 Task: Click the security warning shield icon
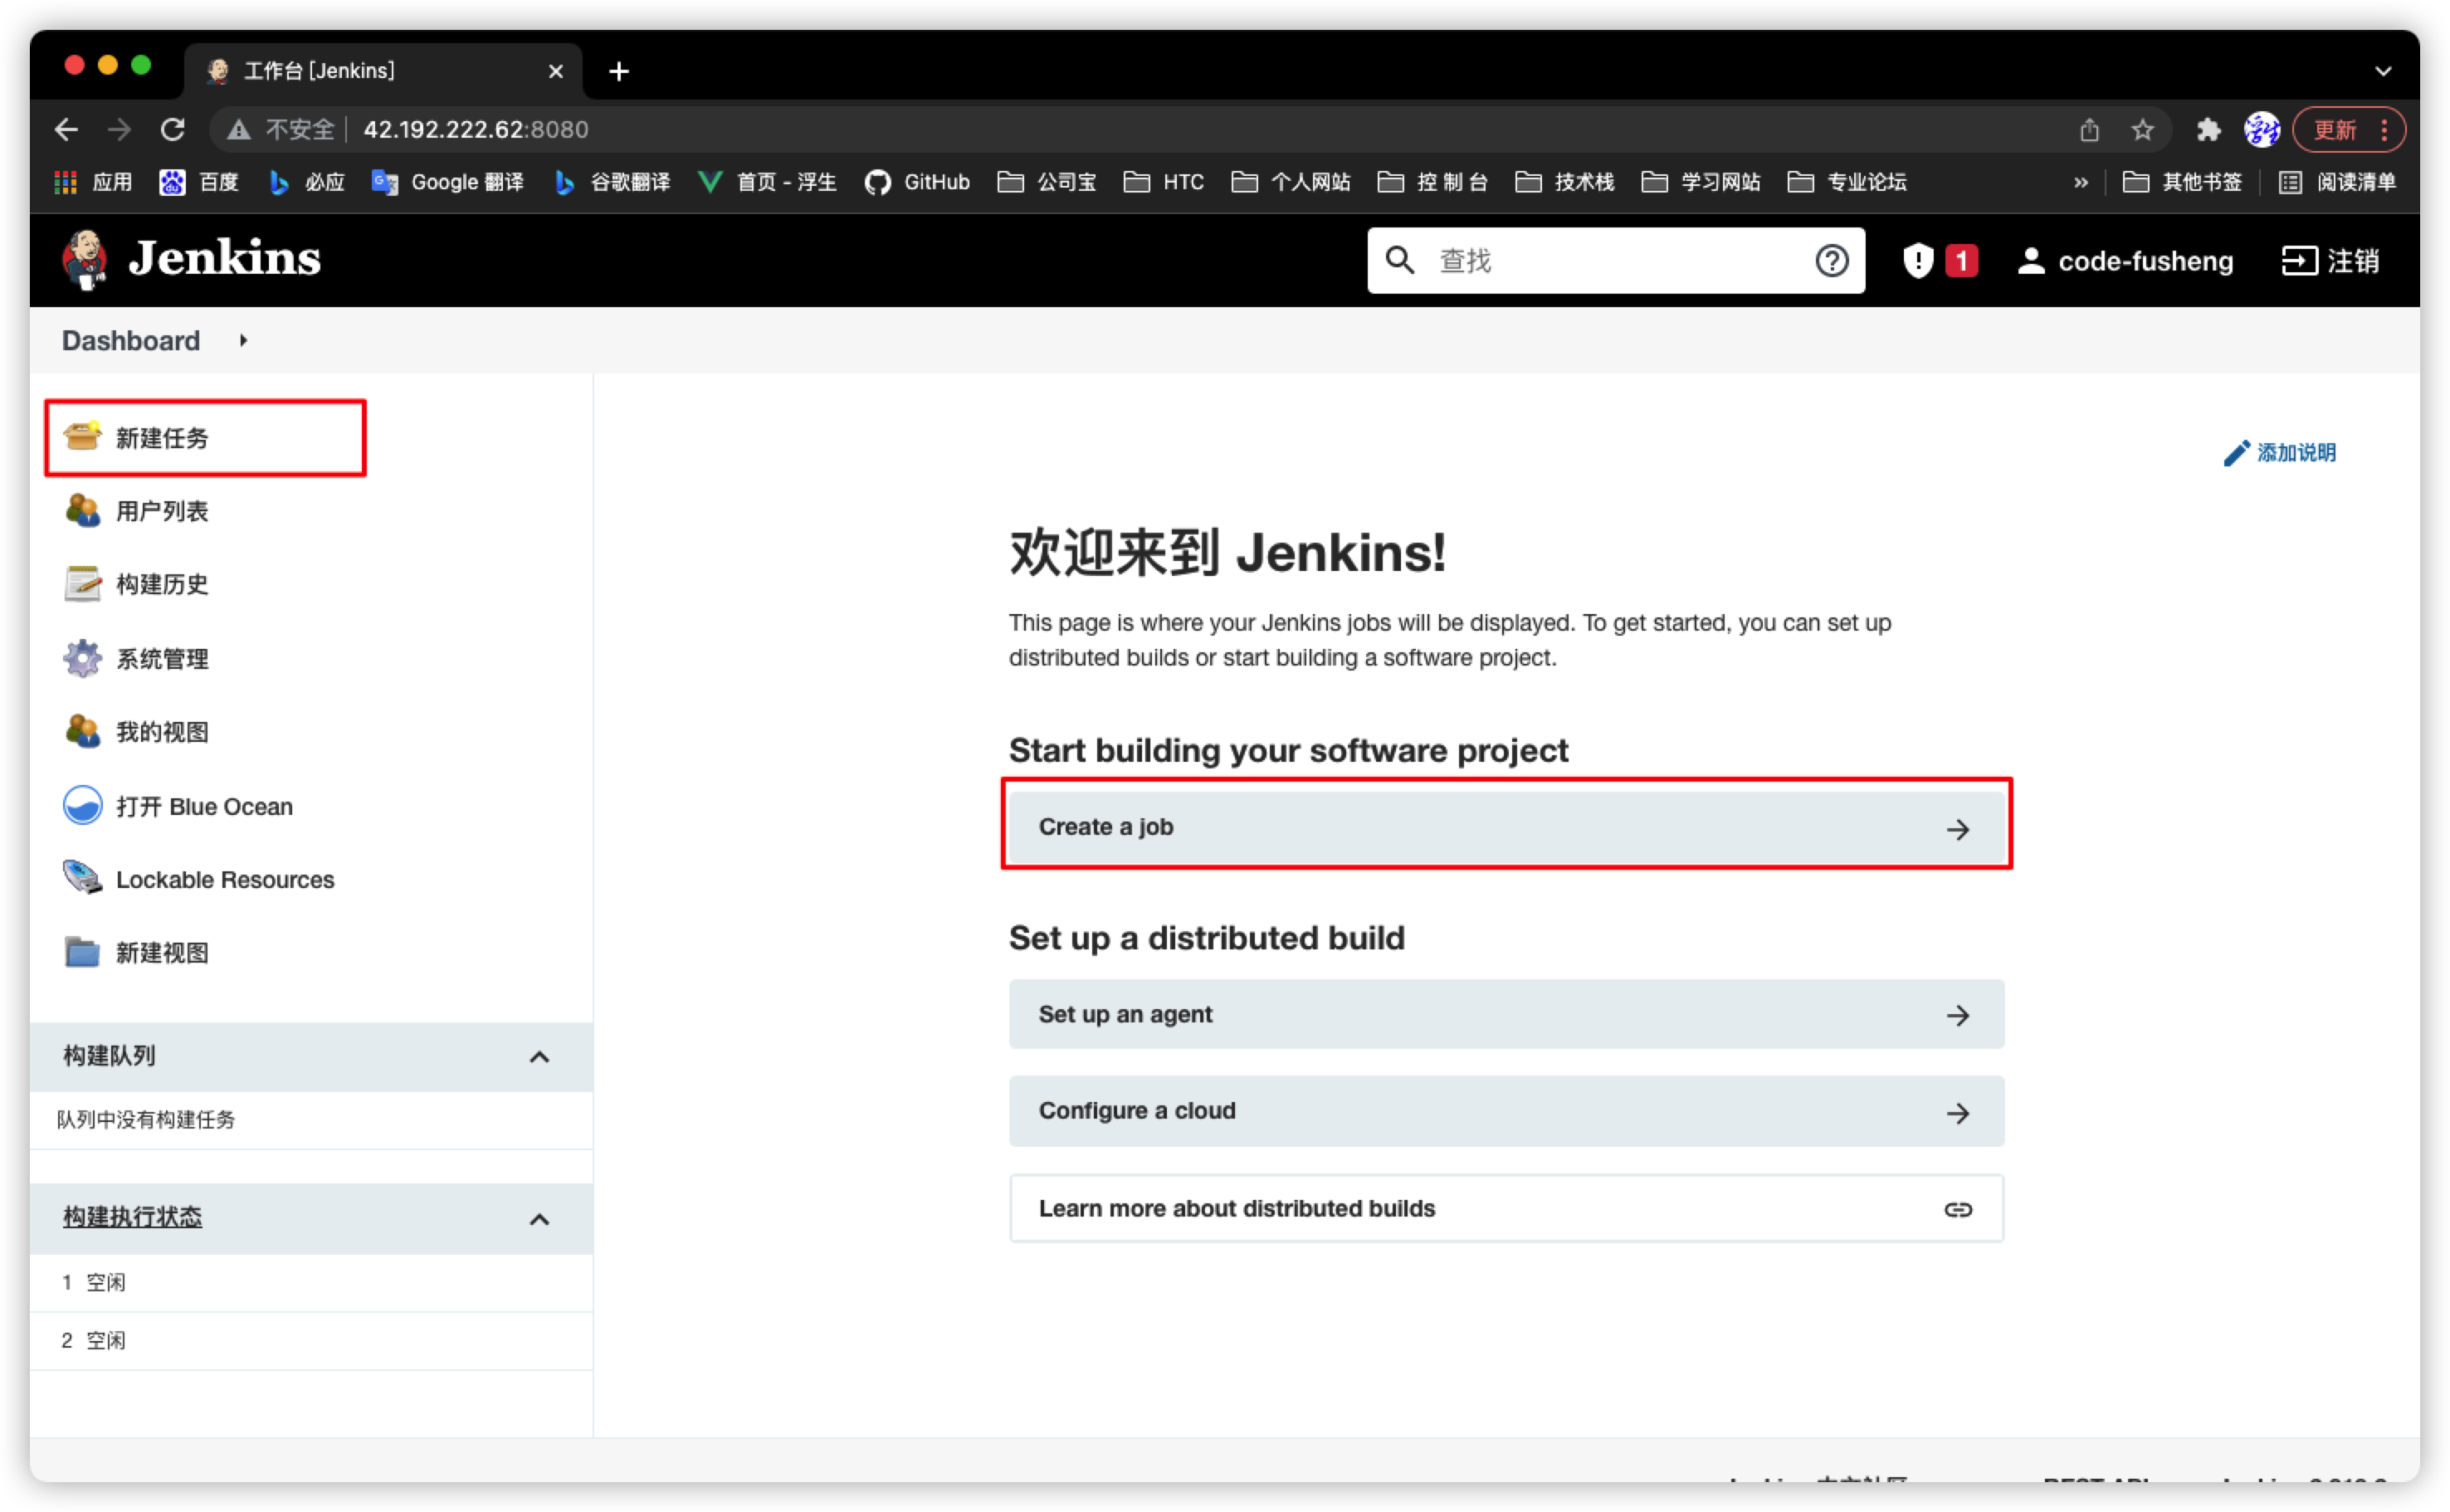[x=1918, y=261]
